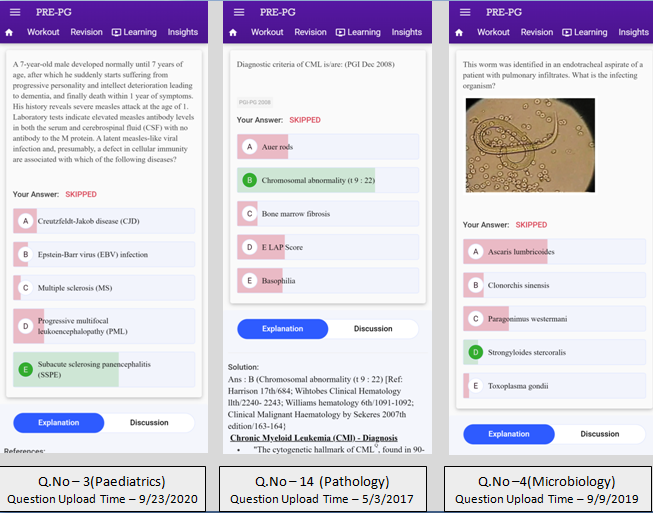Click 'Chronic Myeloid Leukemia (CMI) - Diagnosis' heading
This screenshot has height=513, width=653.
314,438
